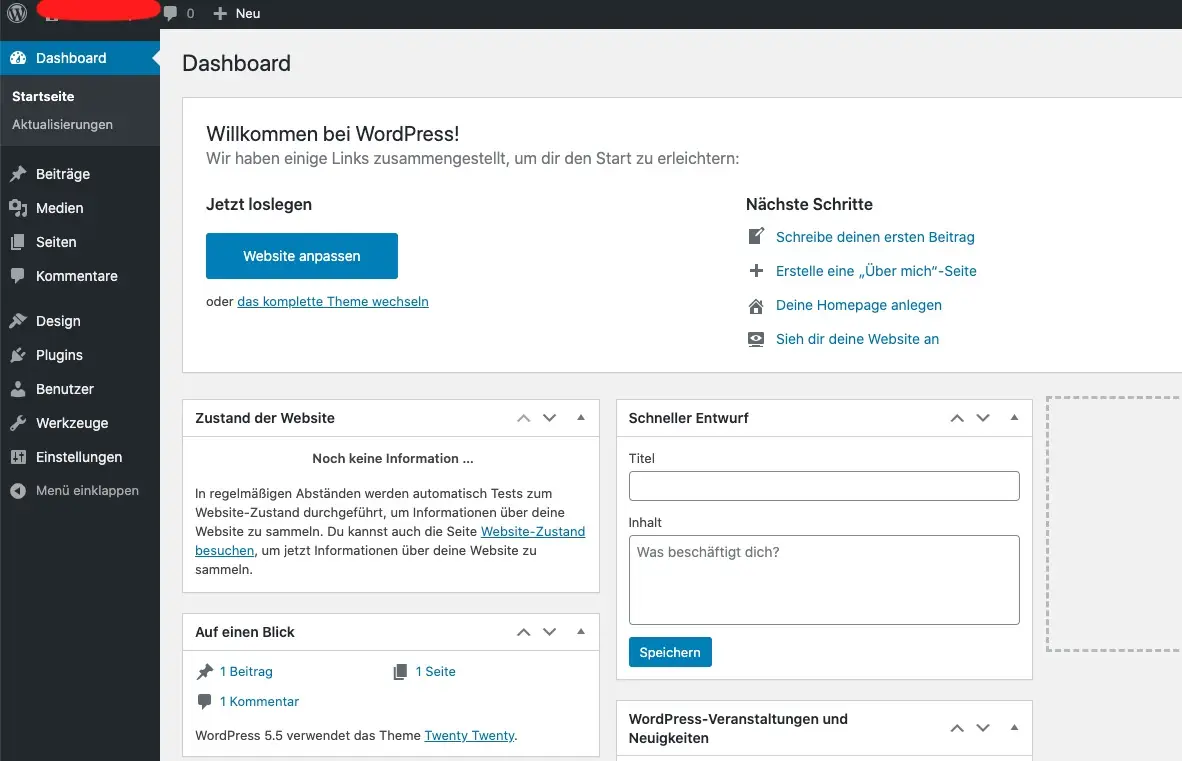Click the Menü einklappen arrow icon
The image size is (1182, 761).
[18, 491]
